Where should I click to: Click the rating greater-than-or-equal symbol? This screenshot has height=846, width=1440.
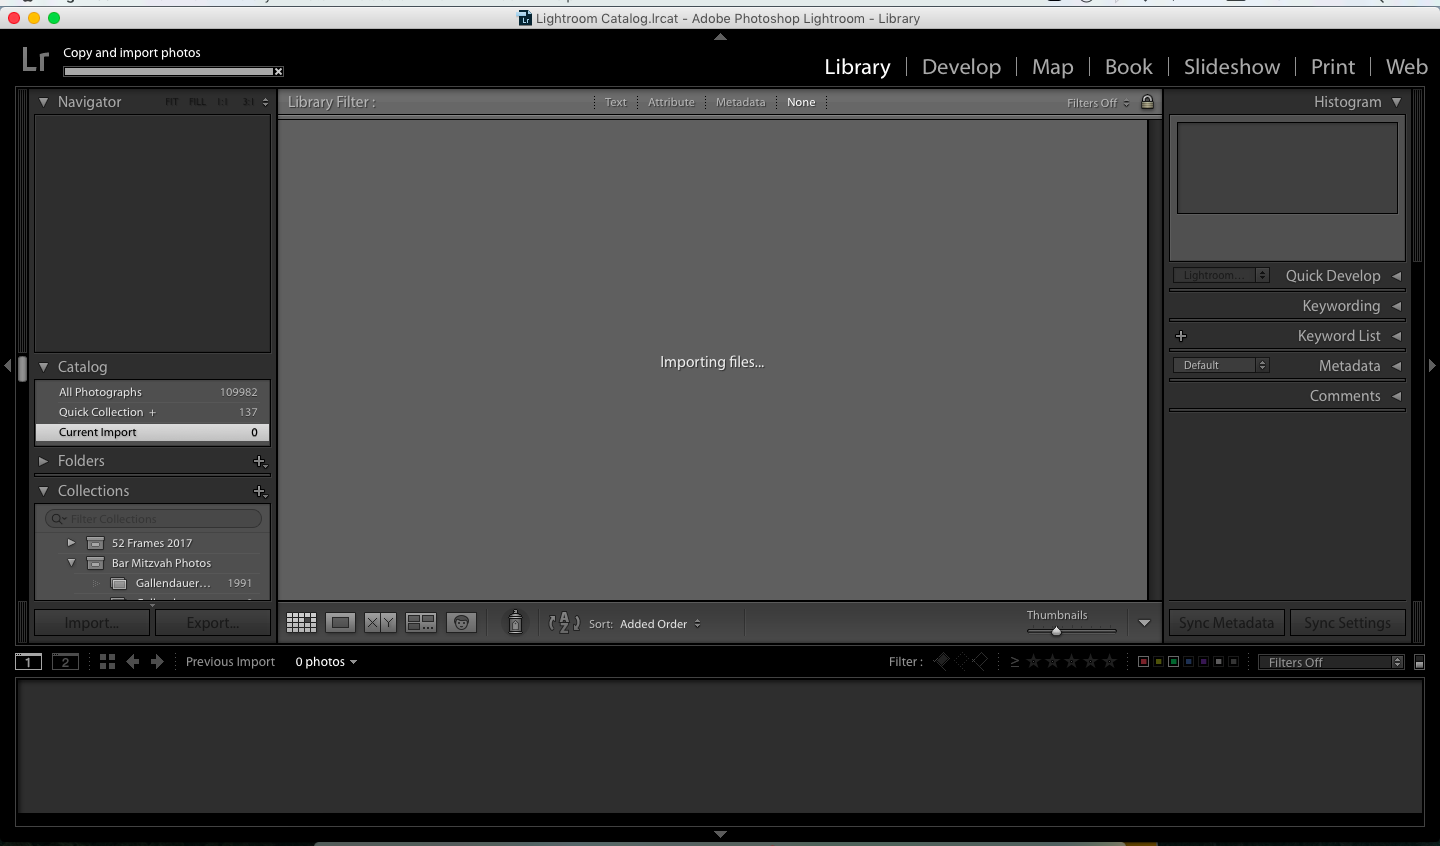pyautogui.click(x=1015, y=661)
